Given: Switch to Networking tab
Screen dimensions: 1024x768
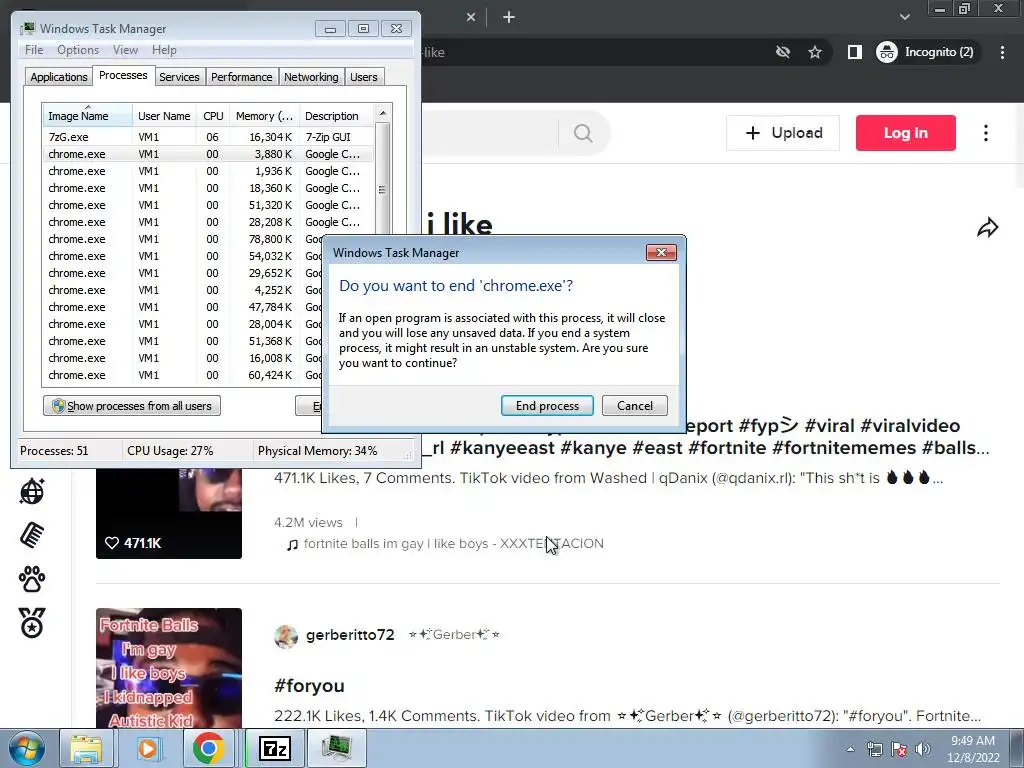Looking at the screenshot, I should click(x=311, y=77).
